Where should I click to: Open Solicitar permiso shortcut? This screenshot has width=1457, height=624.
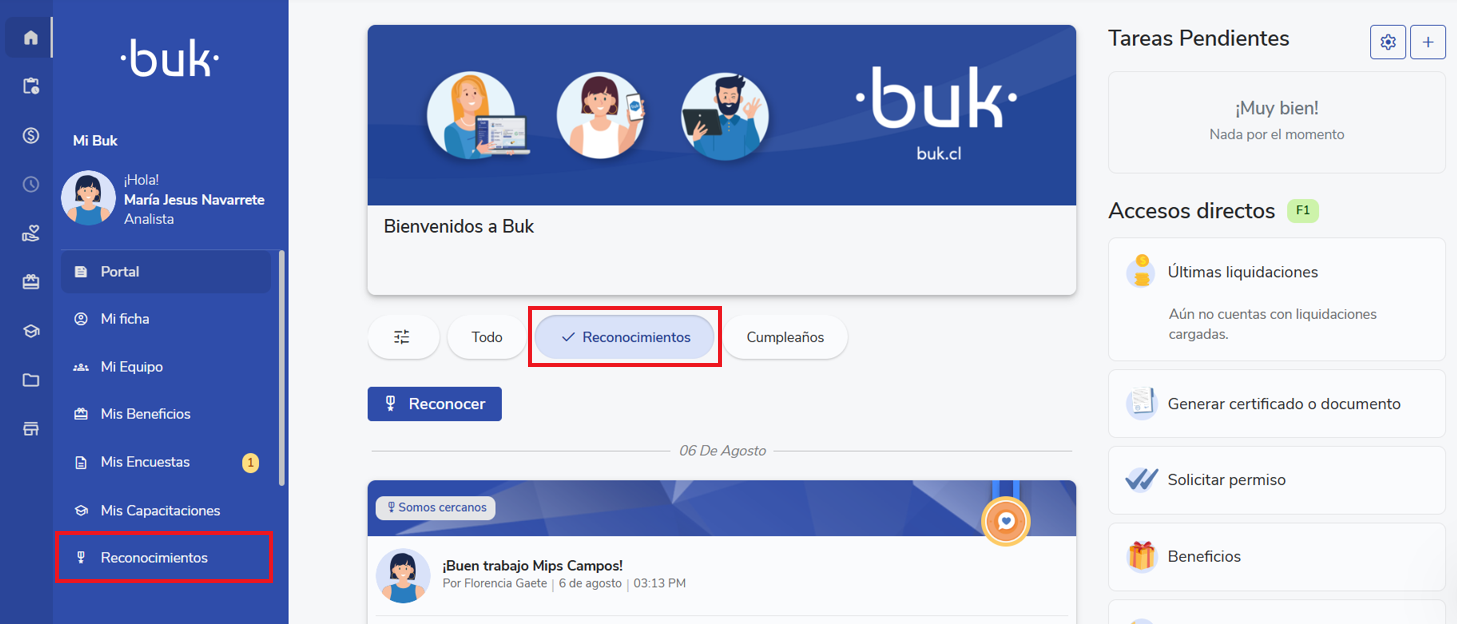click(1277, 480)
